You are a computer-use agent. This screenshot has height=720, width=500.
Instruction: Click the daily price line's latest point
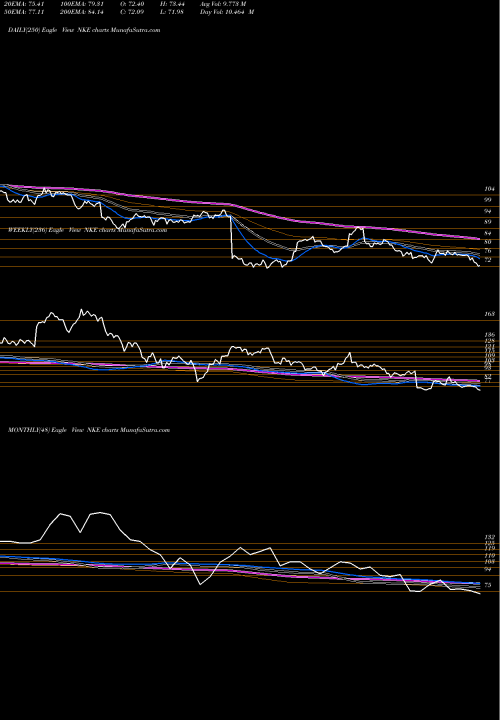coord(479,266)
